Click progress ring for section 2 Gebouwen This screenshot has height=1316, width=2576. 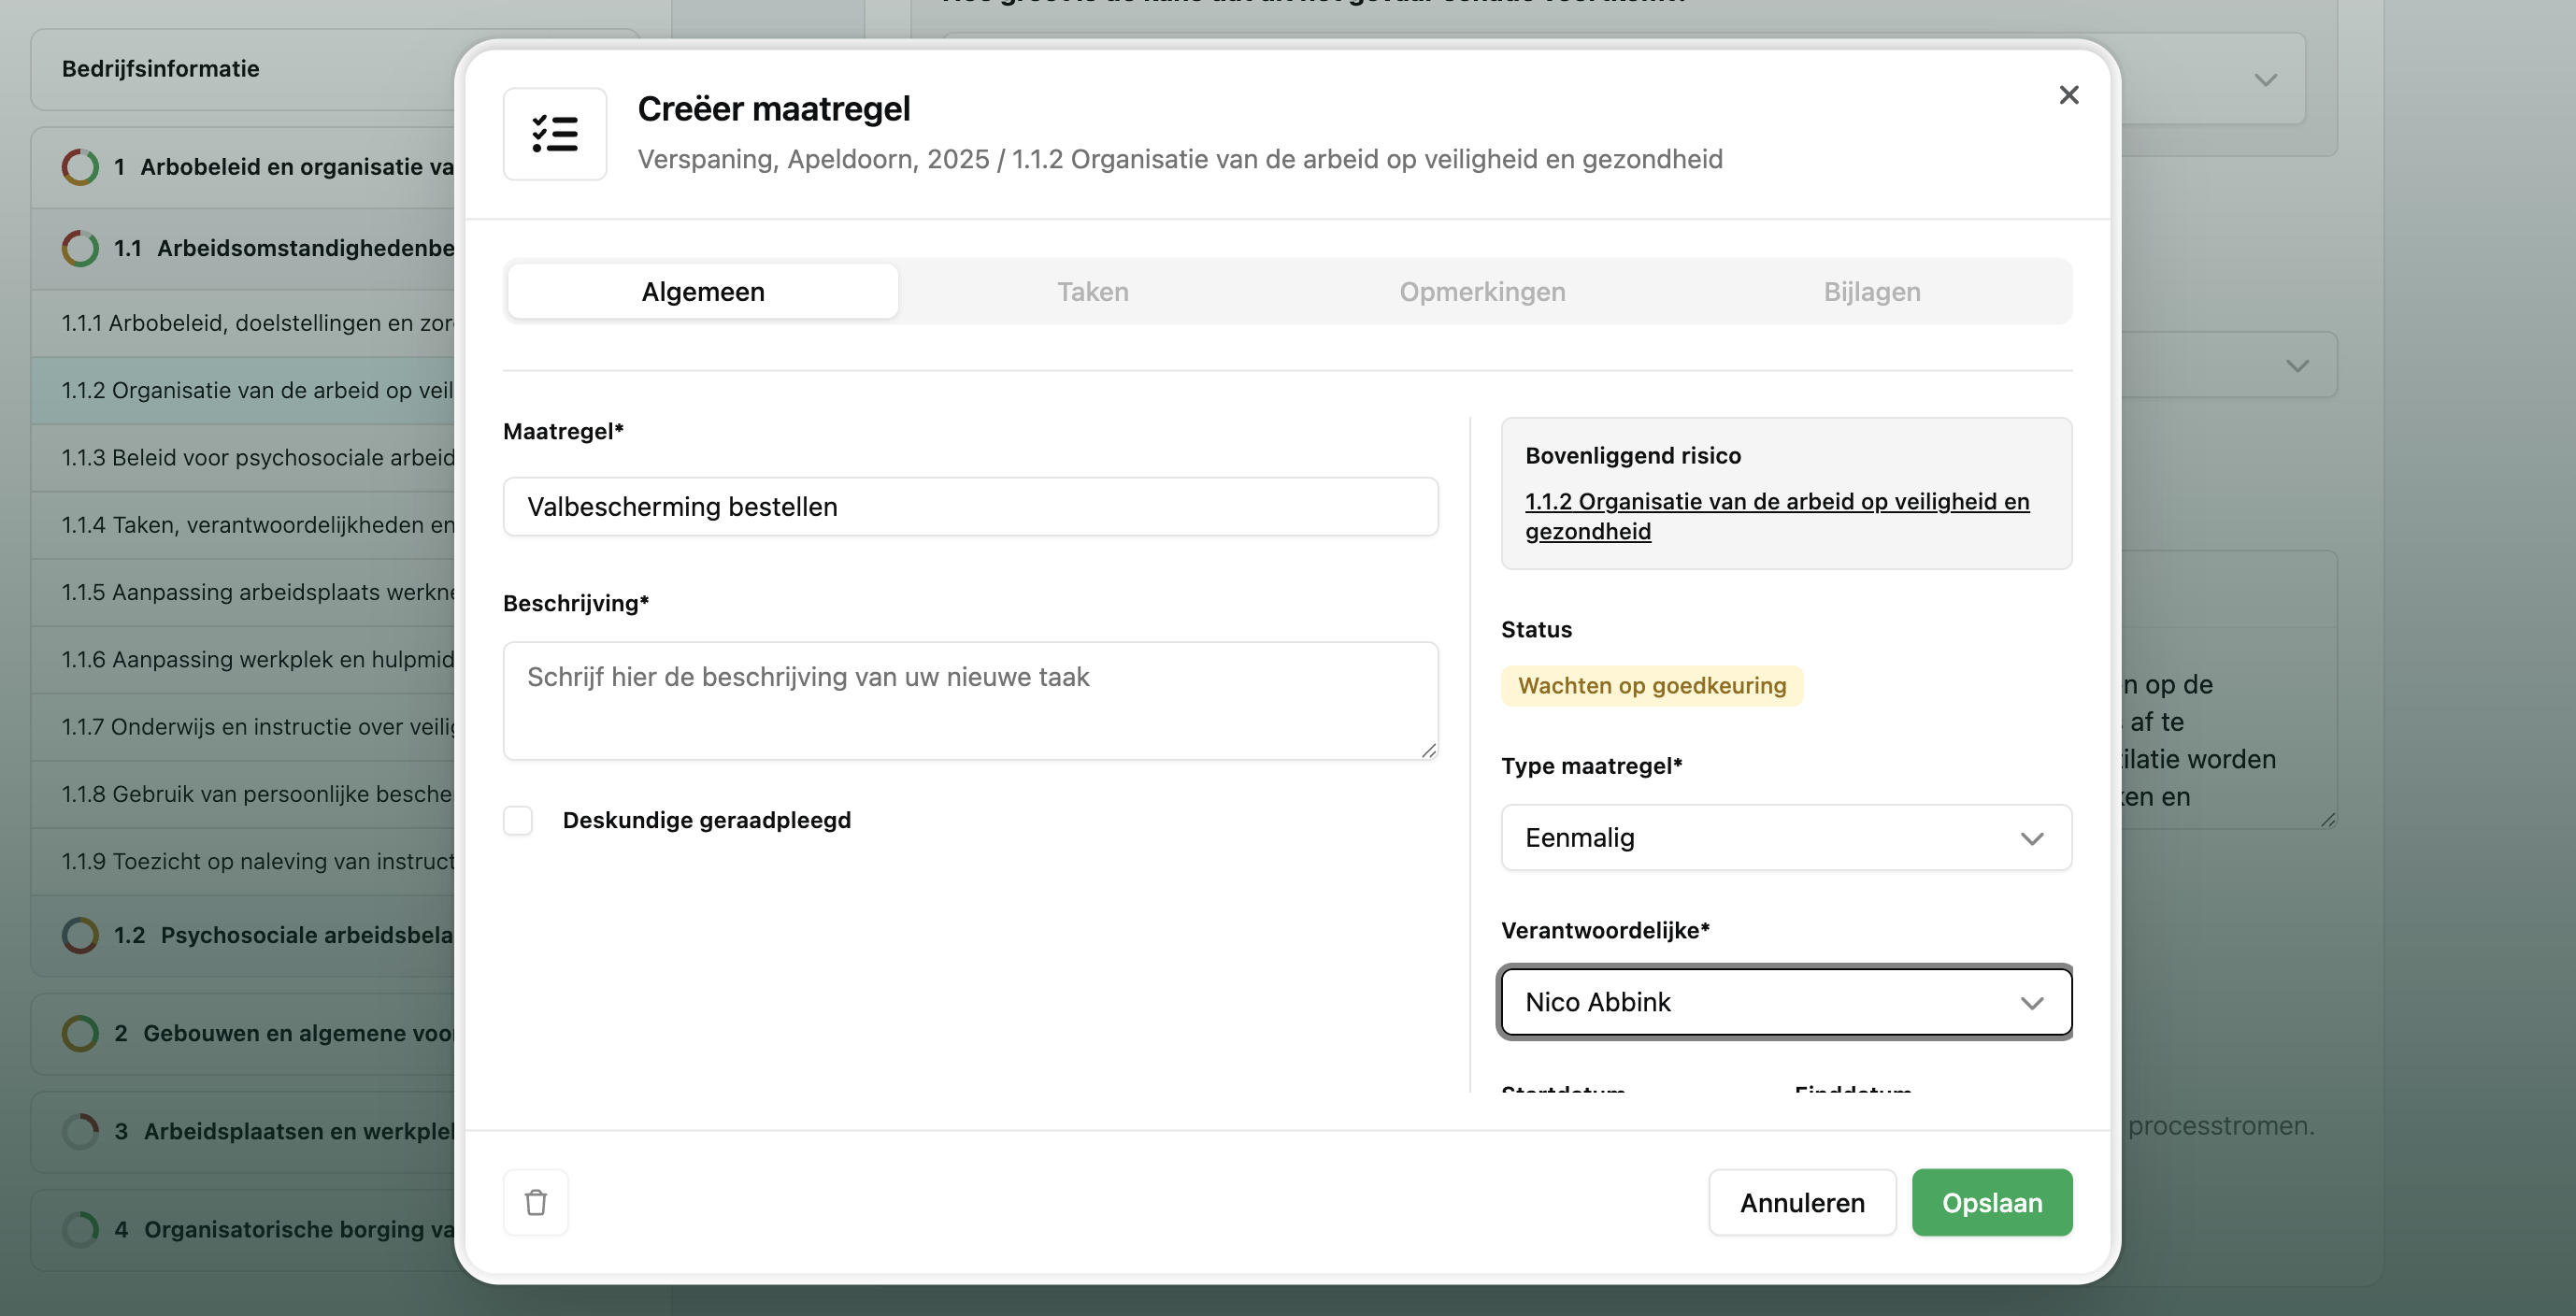coord(80,1033)
